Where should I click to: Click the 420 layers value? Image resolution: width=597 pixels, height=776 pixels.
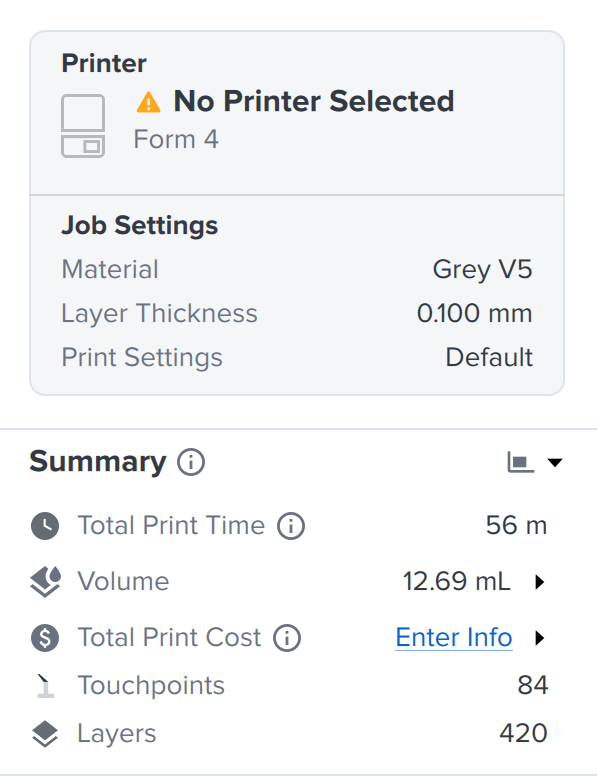[523, 733]
